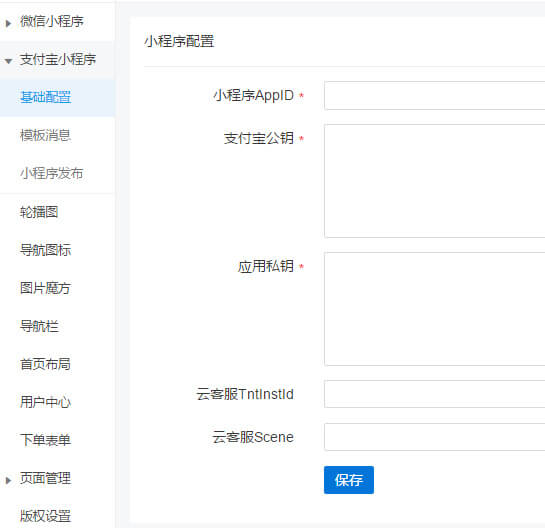
Task: Navigate to 导航图标 settings
Action: tap(45, 250)
